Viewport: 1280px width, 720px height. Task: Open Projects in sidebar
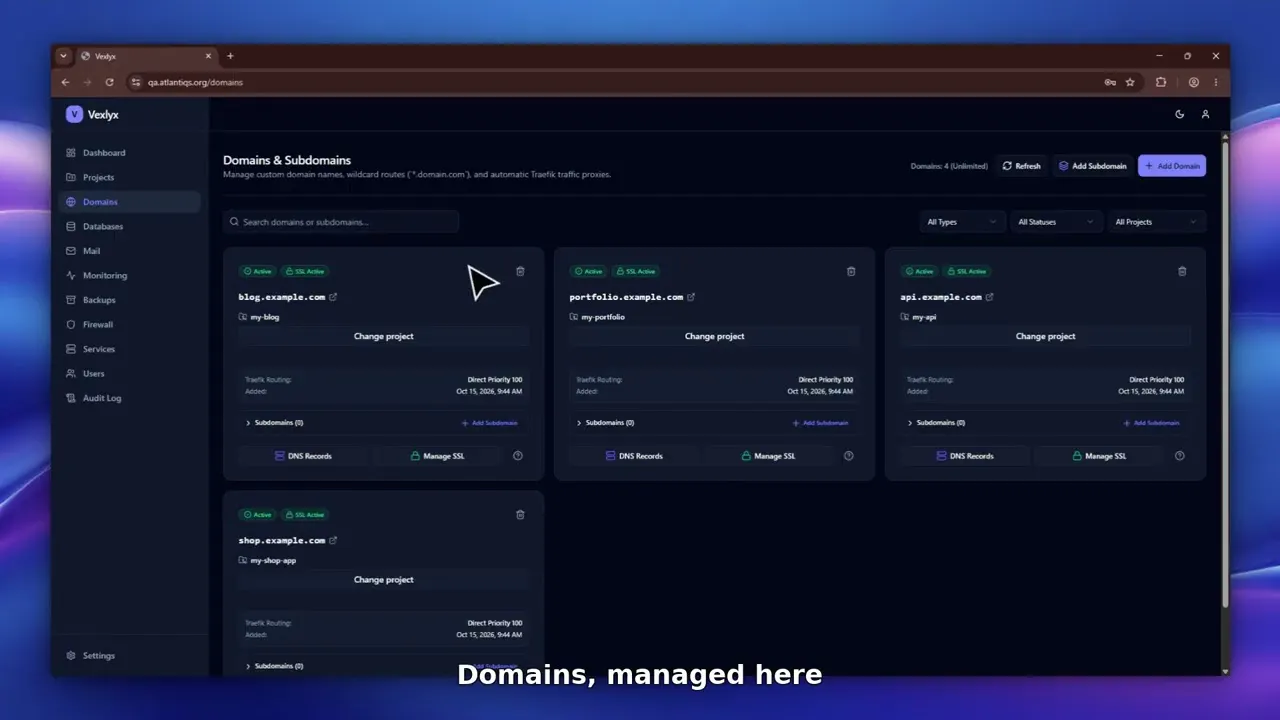tap(129, 177)
